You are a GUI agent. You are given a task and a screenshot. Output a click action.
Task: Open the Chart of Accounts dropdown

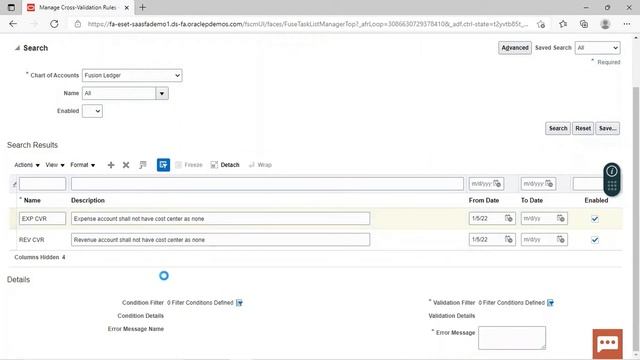[132, 76]
